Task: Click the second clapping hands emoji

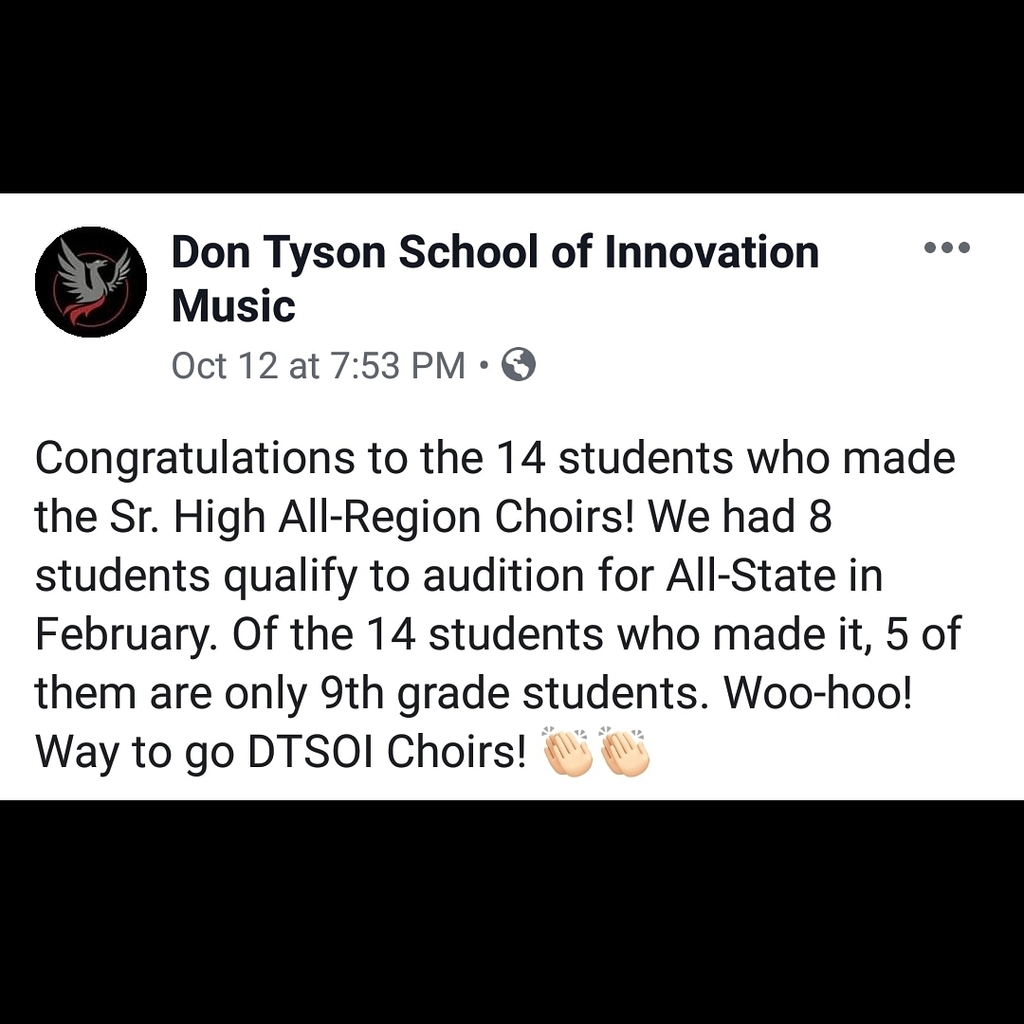Action: click(x=624, y=752)
